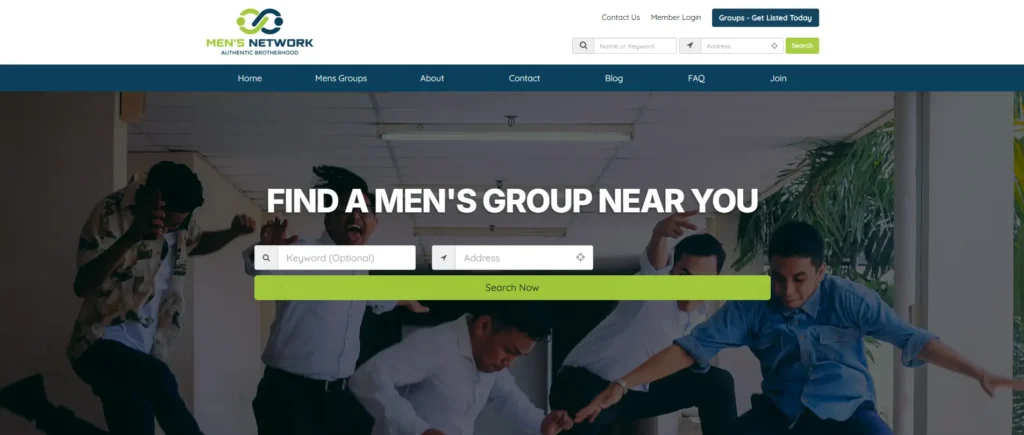Viewport: 1024px width, 435px height.
Task: Click the green header Search button
Action: point(802,46)
